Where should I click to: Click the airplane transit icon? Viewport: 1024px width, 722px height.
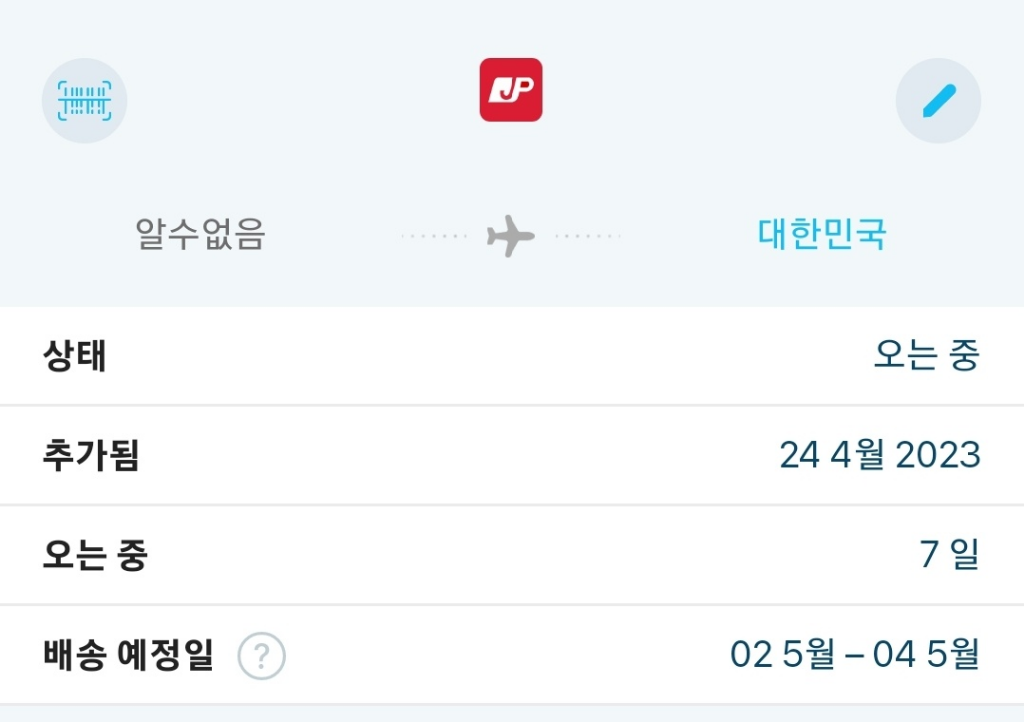pos(511,237)
